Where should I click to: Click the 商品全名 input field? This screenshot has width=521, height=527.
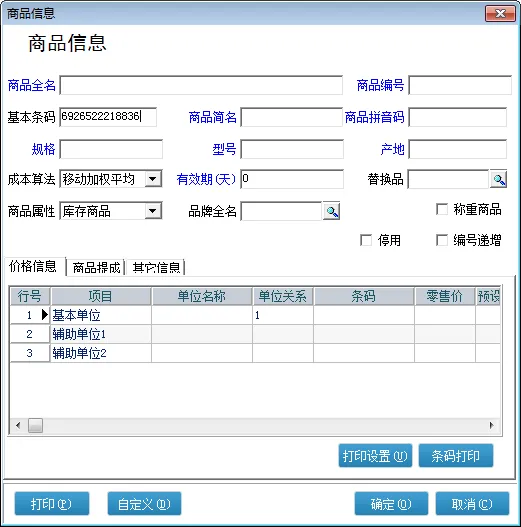201,85
